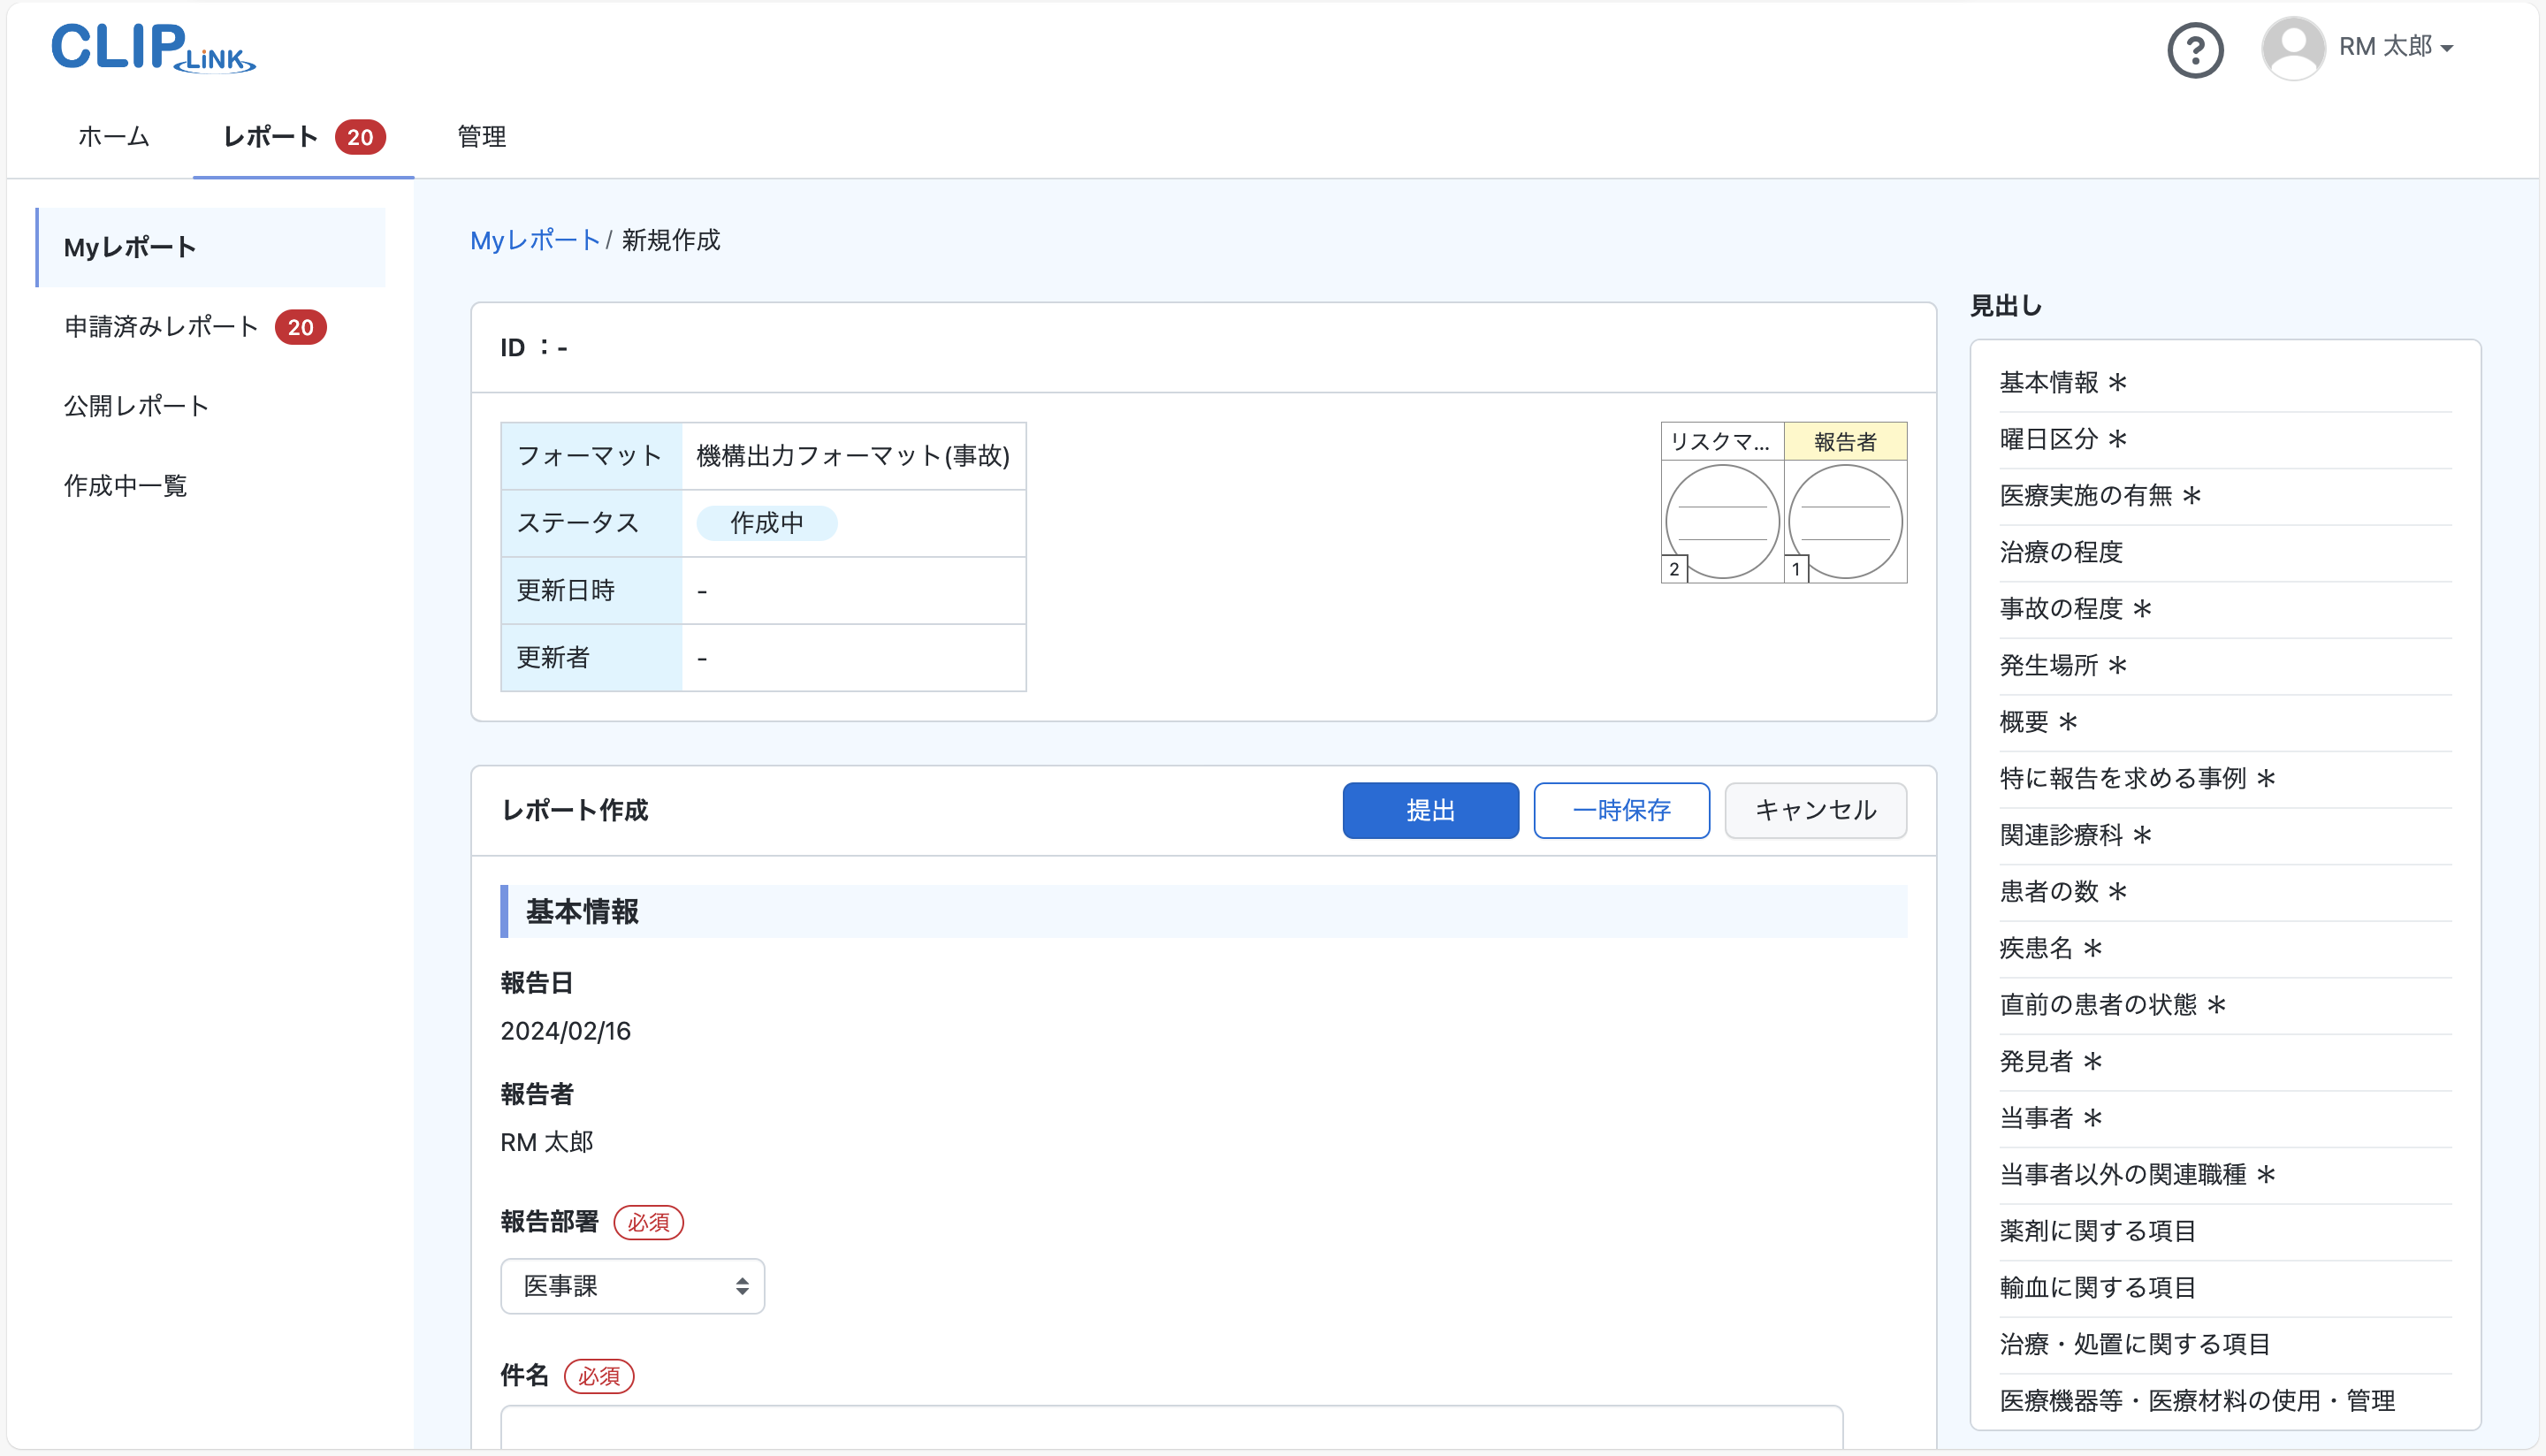Click the 一時保存 save draft button
2546x1456 pixels.
click(x=1621, y=810)
